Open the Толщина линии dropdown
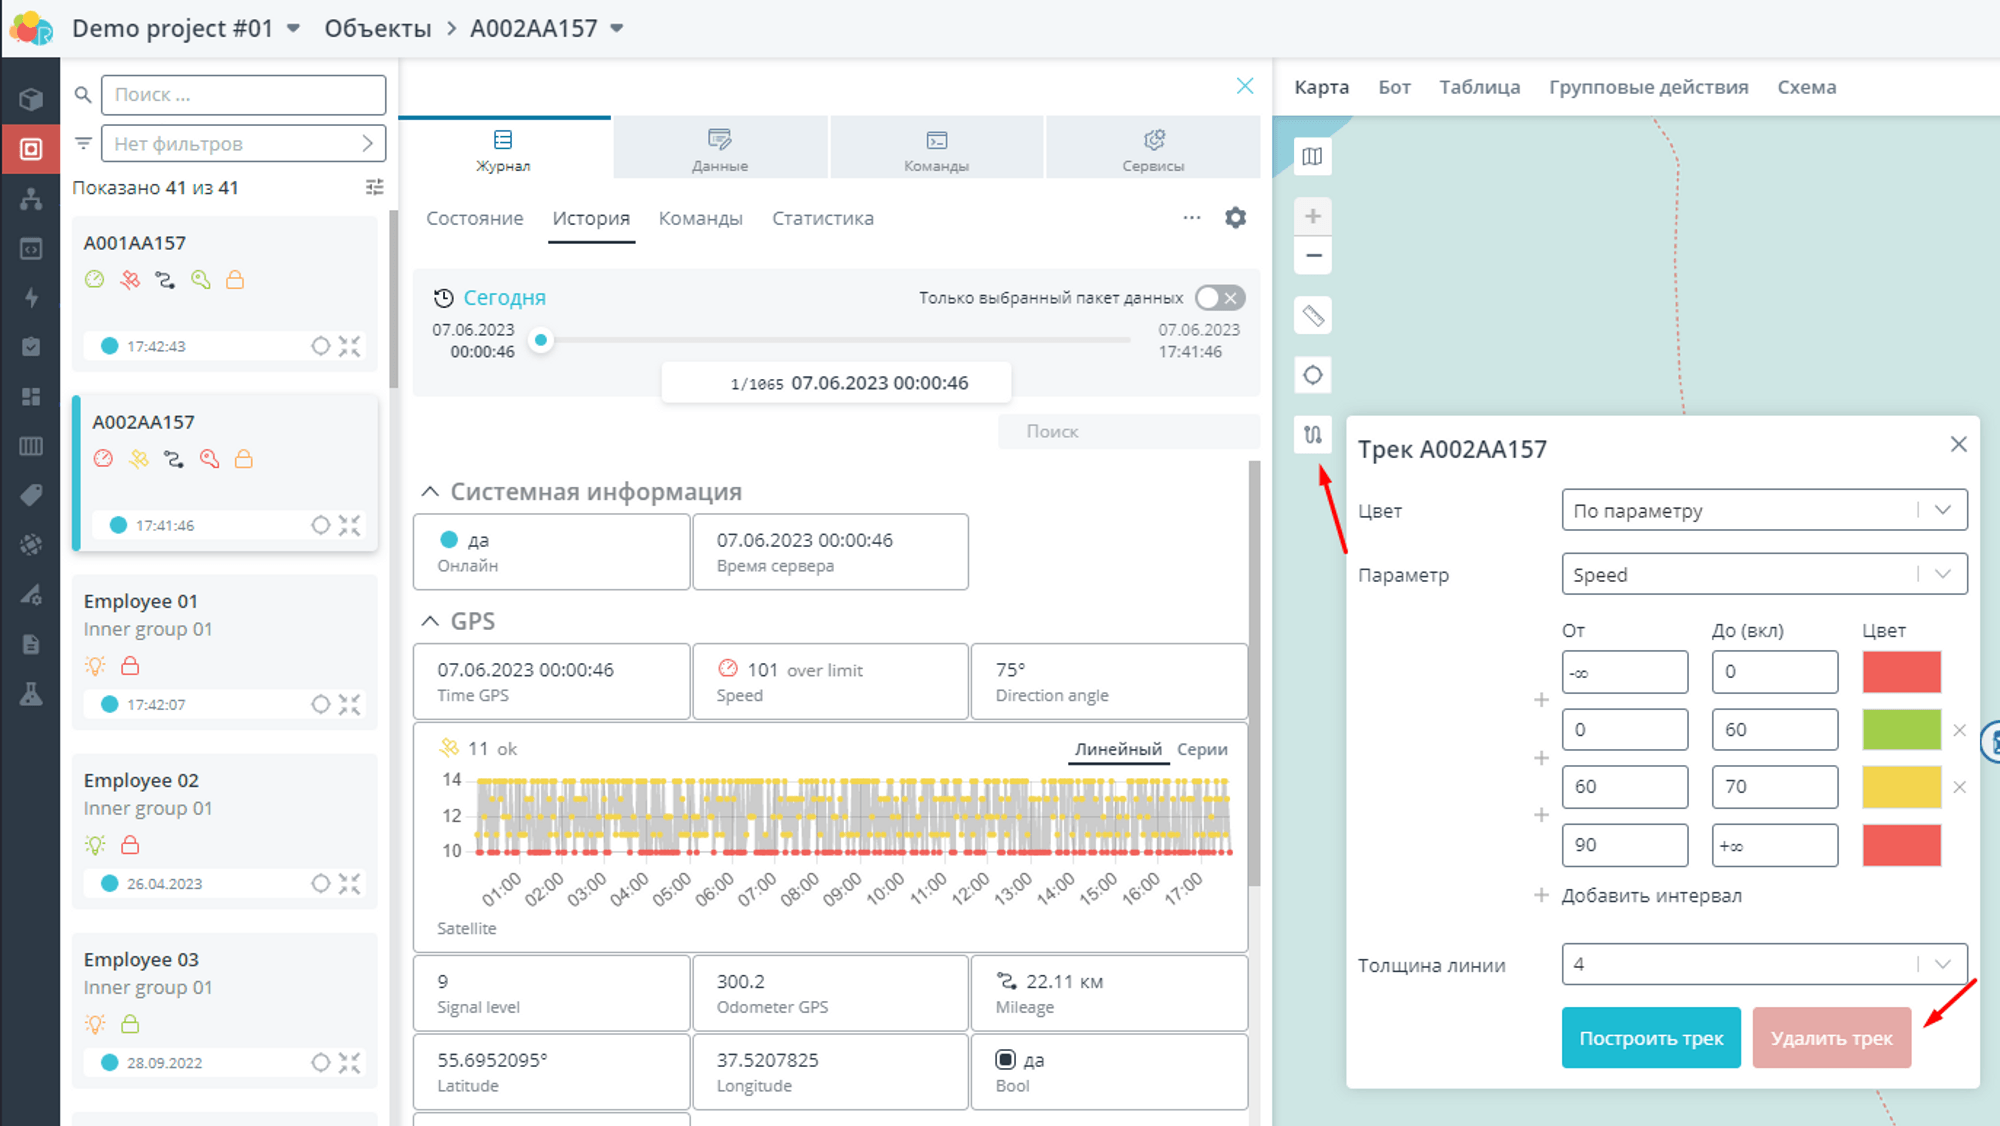 (x=1764, y=964)
